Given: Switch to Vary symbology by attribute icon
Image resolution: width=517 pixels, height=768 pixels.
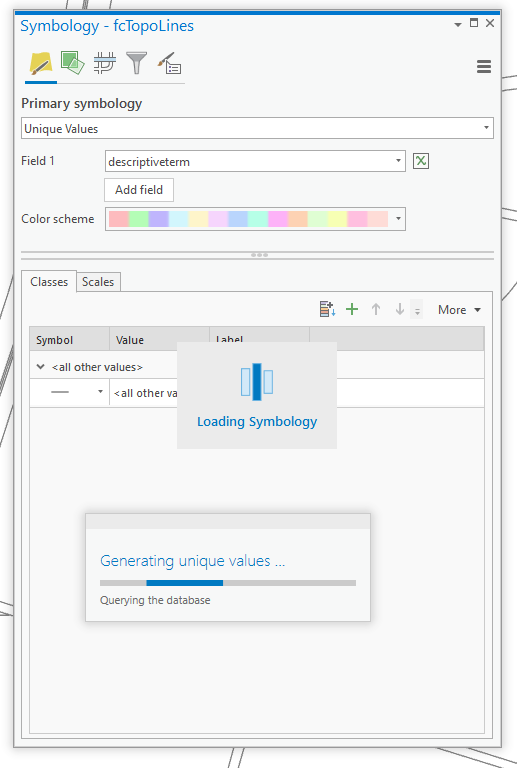Looking at the screenshot, I should tap(72, 63).
